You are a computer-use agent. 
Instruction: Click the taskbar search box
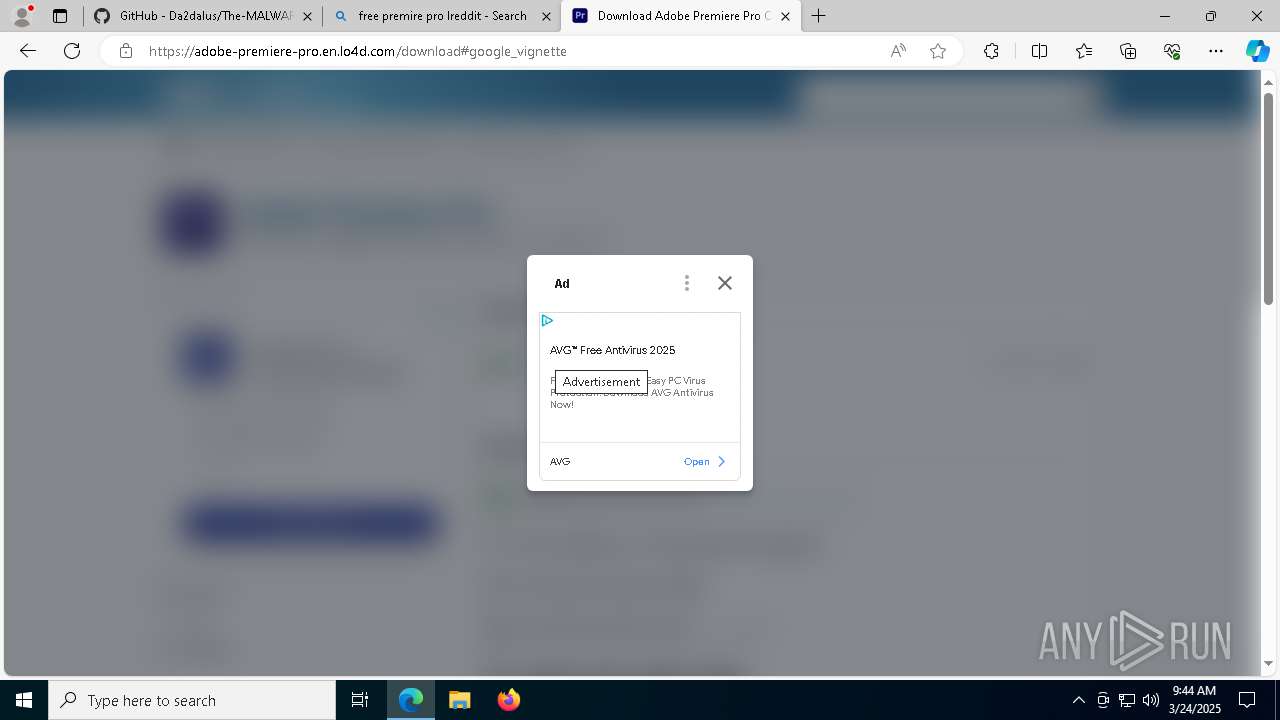tap(192, 700)
